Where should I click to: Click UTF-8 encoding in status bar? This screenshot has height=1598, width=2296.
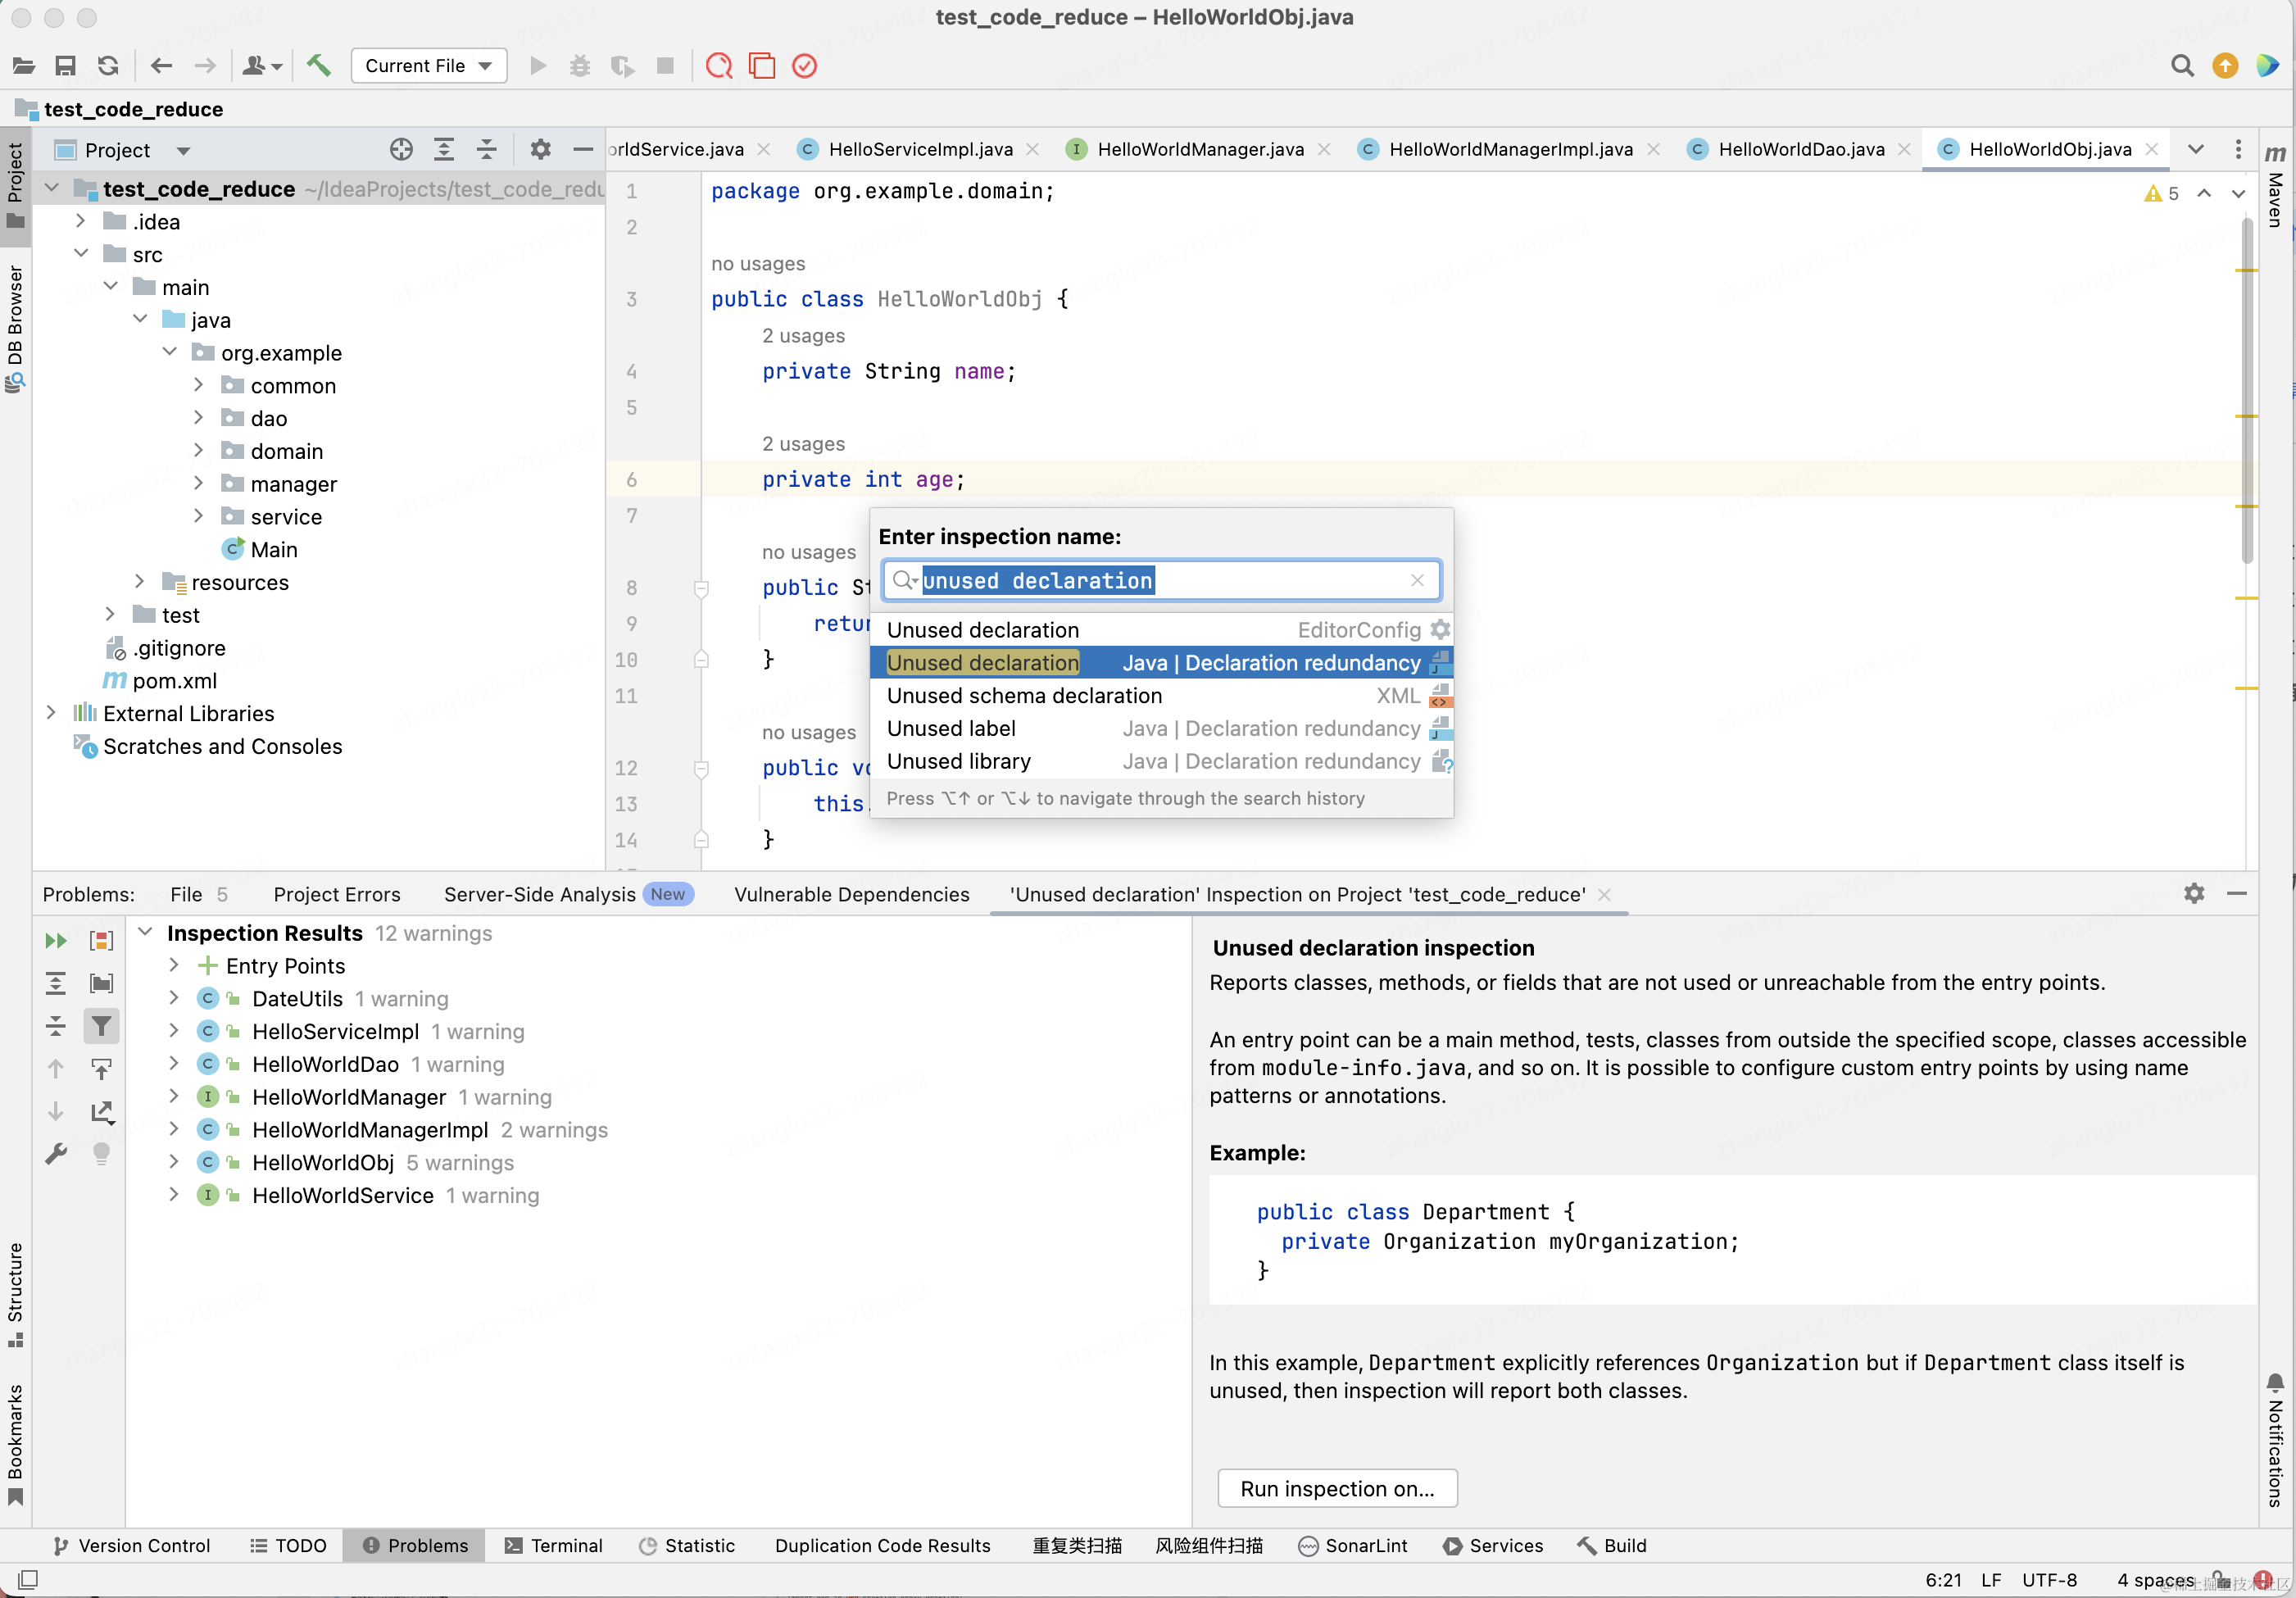tap(2049, 1580)
